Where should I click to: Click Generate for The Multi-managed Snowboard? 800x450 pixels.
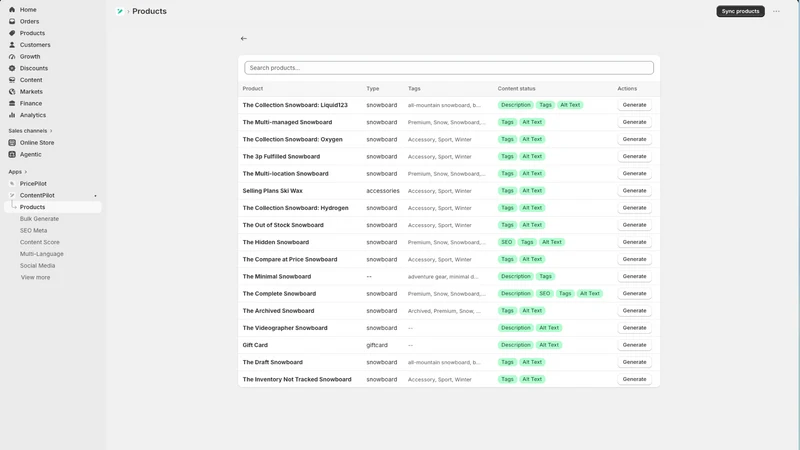click(x=634, y=122)
